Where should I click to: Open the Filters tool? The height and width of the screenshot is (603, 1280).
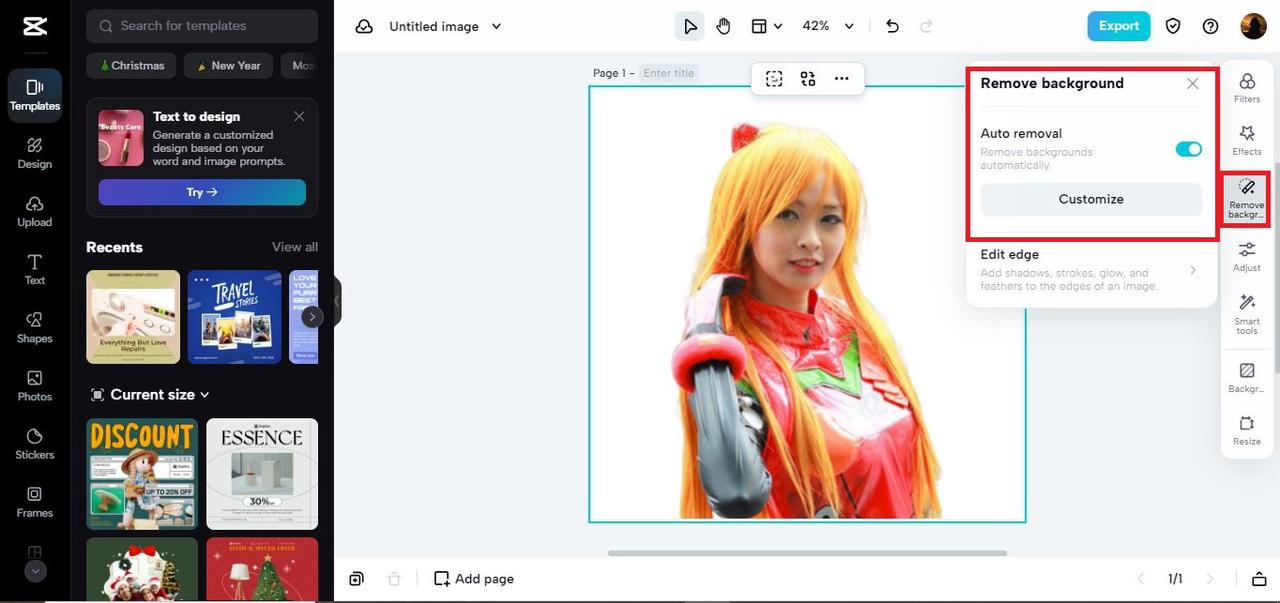coord(1247,87)
